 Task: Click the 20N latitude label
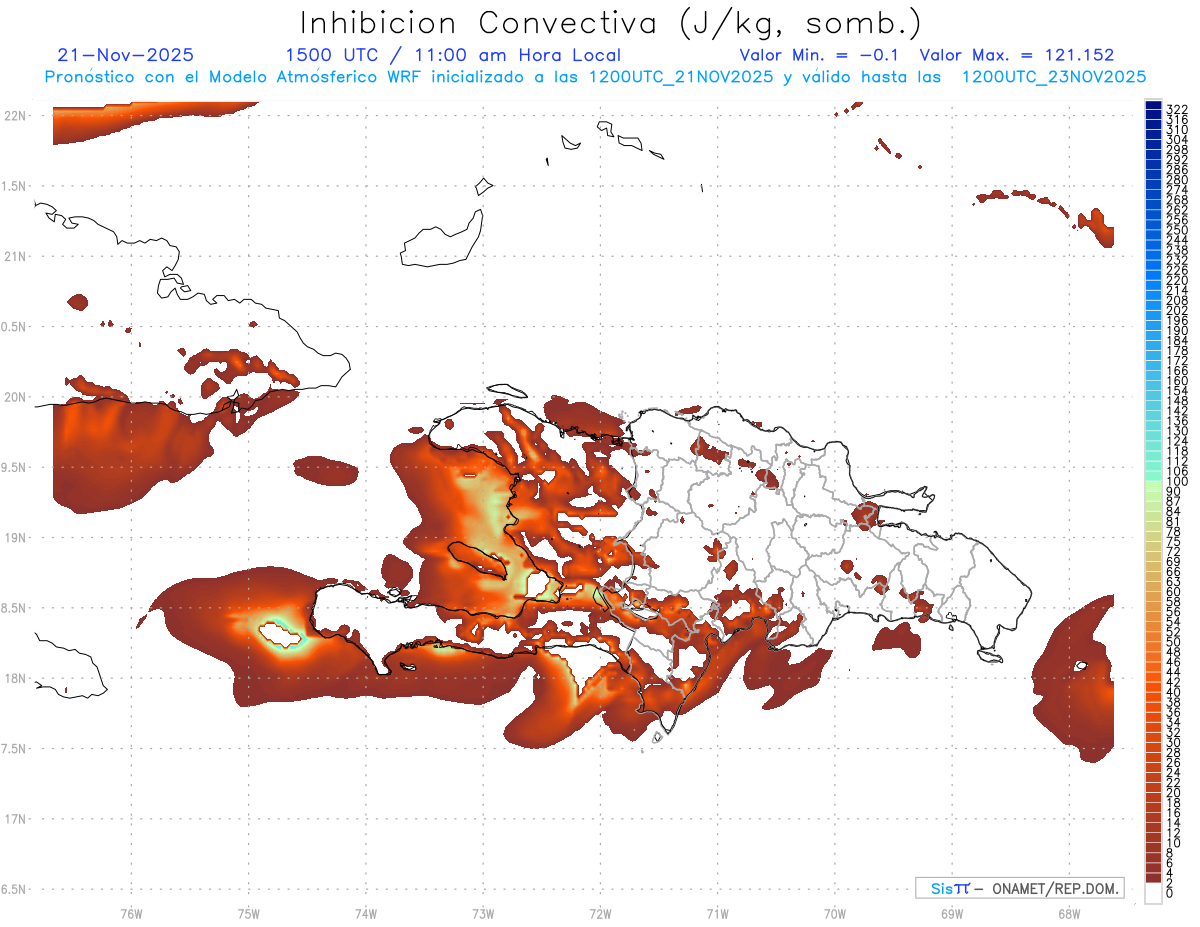(x=15, y=397)
